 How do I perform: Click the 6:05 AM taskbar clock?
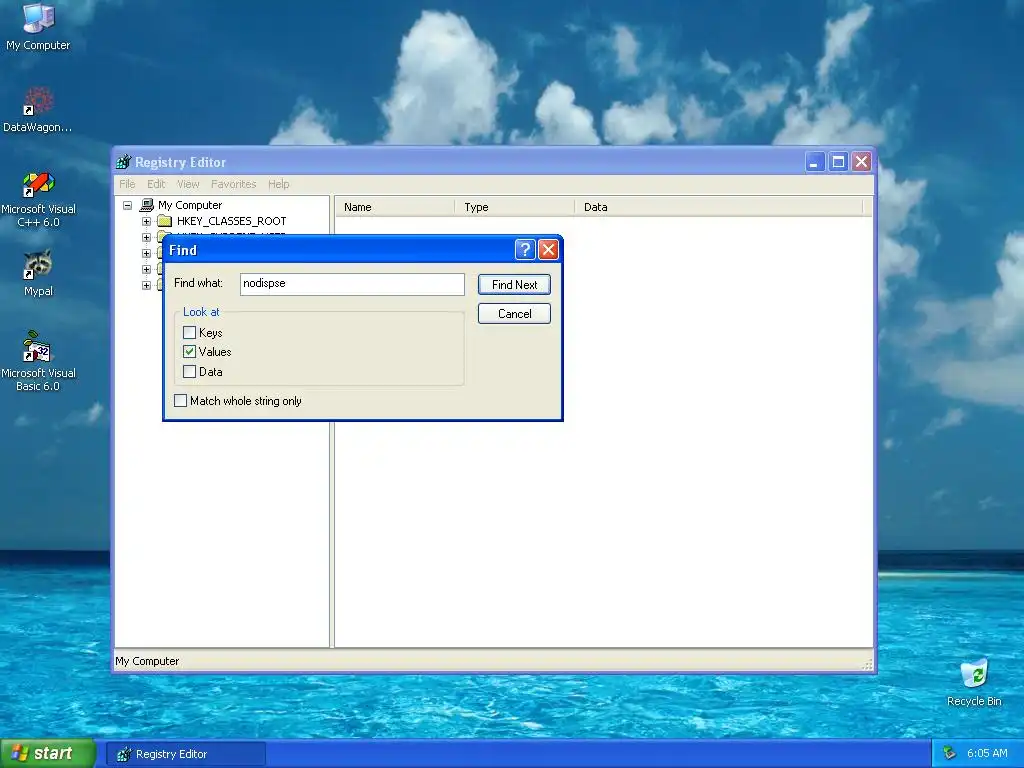click(x=987, y=753)
